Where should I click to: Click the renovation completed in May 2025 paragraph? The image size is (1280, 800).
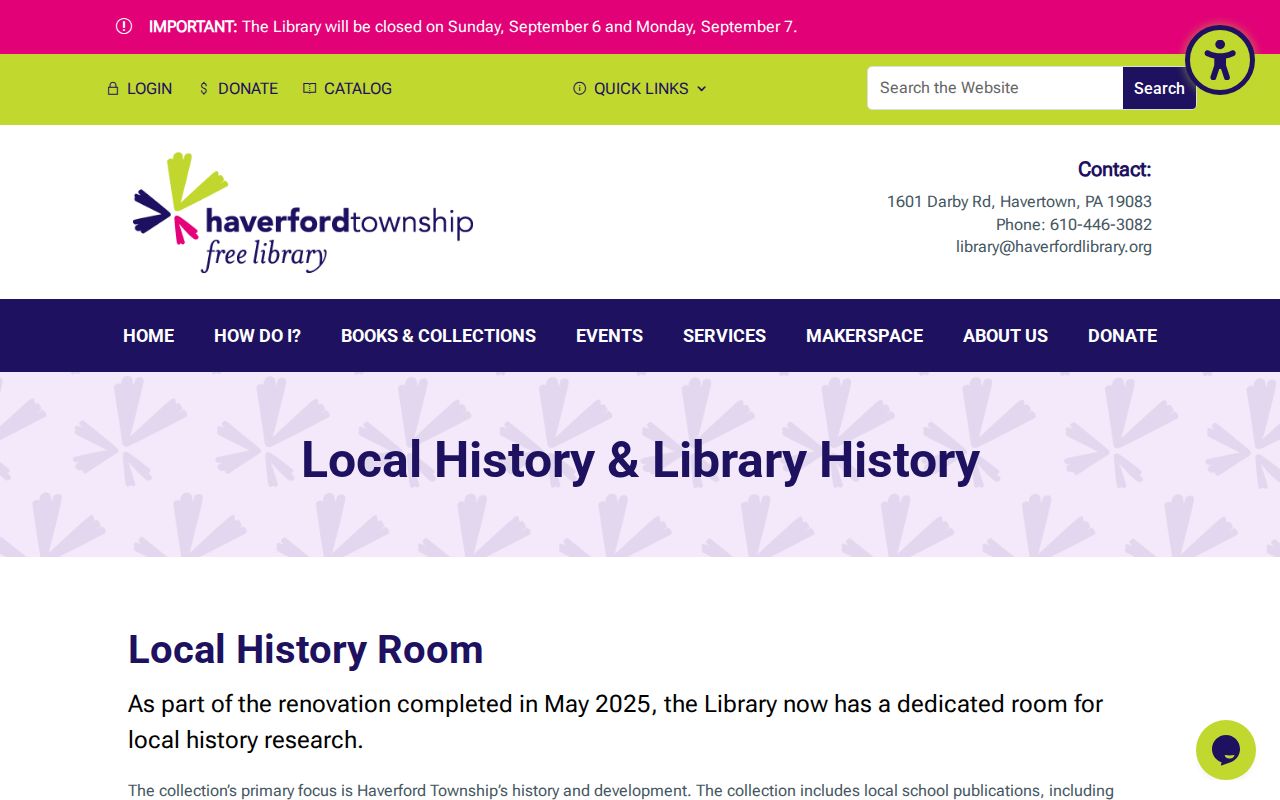coord(616,722)
